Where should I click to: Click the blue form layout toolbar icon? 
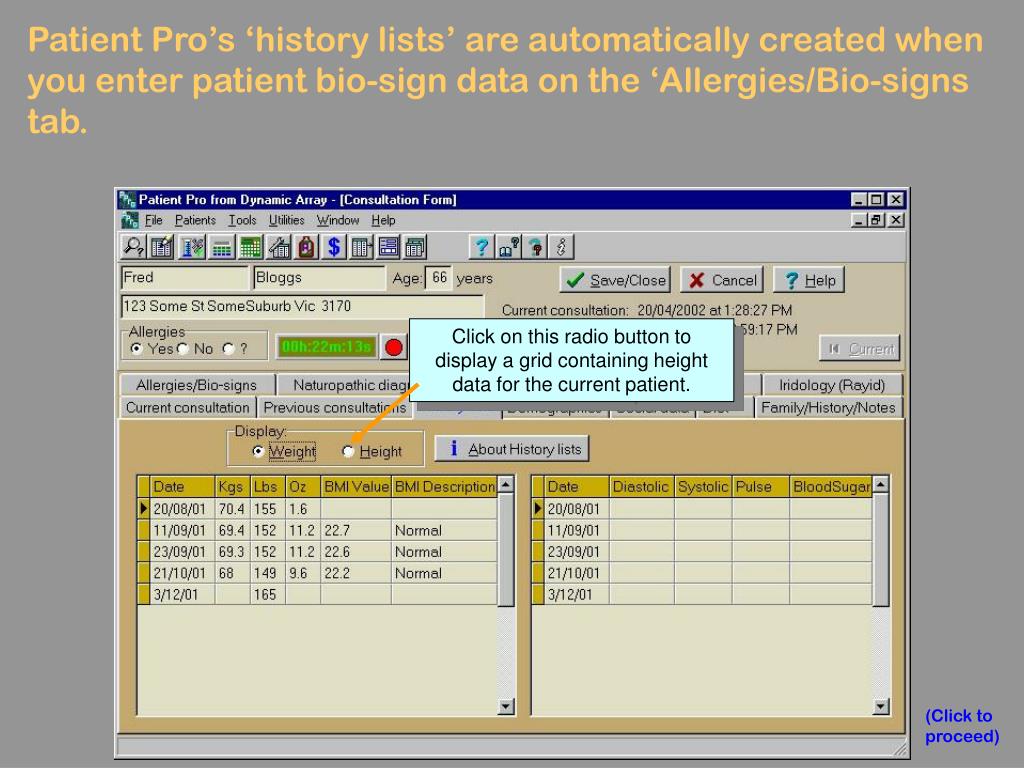[389, 247]
